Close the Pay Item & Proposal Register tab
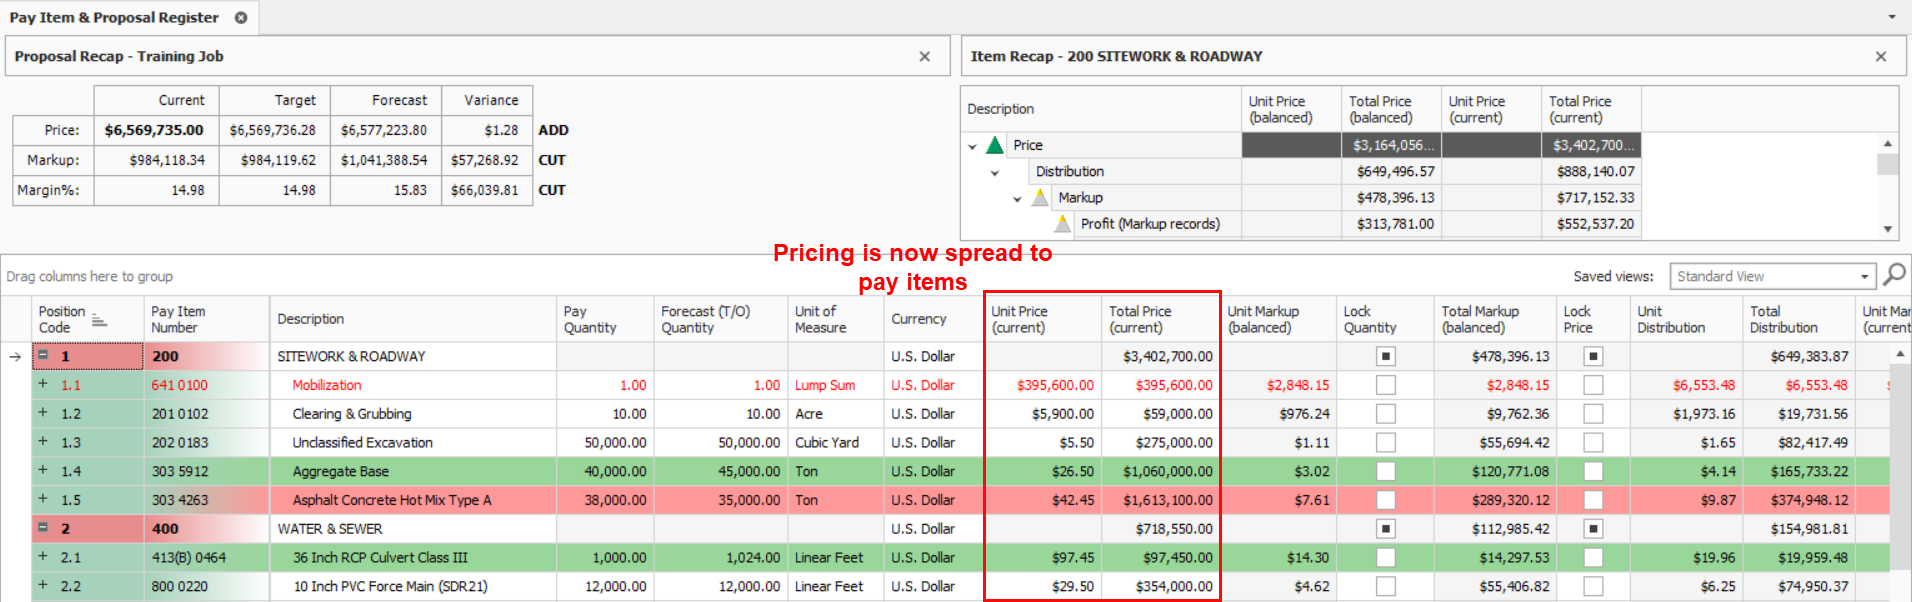The image size is (1912, 602). click(241, 18)
